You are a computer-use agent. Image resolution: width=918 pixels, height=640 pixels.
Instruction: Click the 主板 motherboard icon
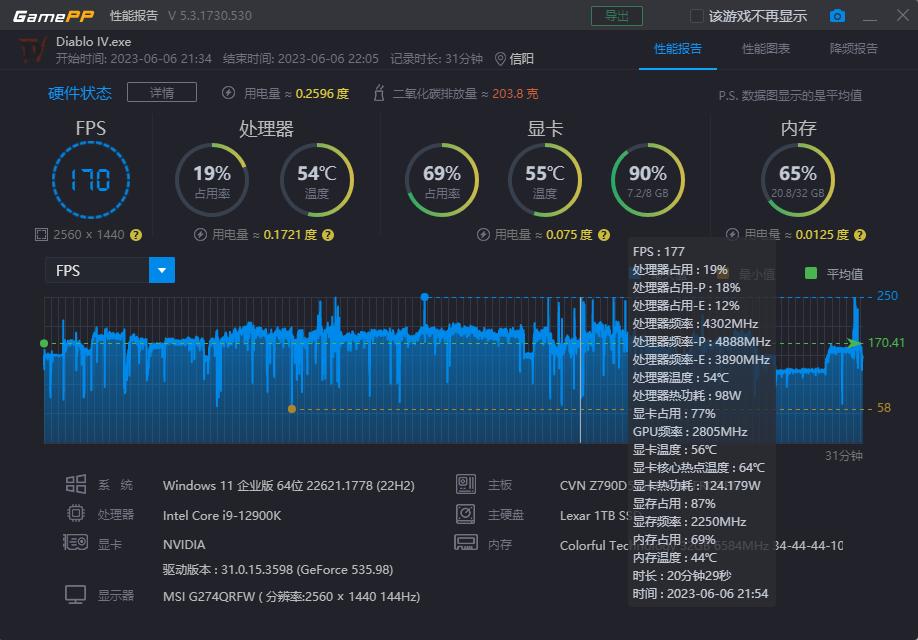pos(466,483)
